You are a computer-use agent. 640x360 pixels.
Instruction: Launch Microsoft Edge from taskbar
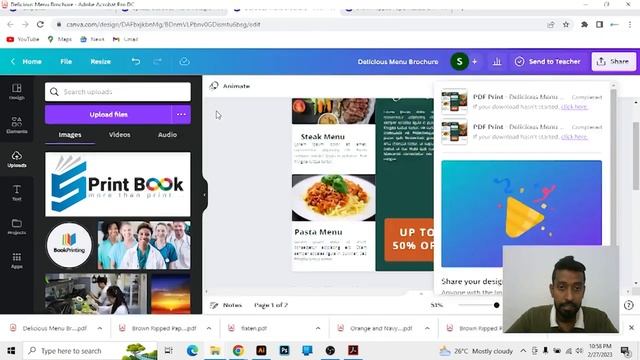coord(192,351)
